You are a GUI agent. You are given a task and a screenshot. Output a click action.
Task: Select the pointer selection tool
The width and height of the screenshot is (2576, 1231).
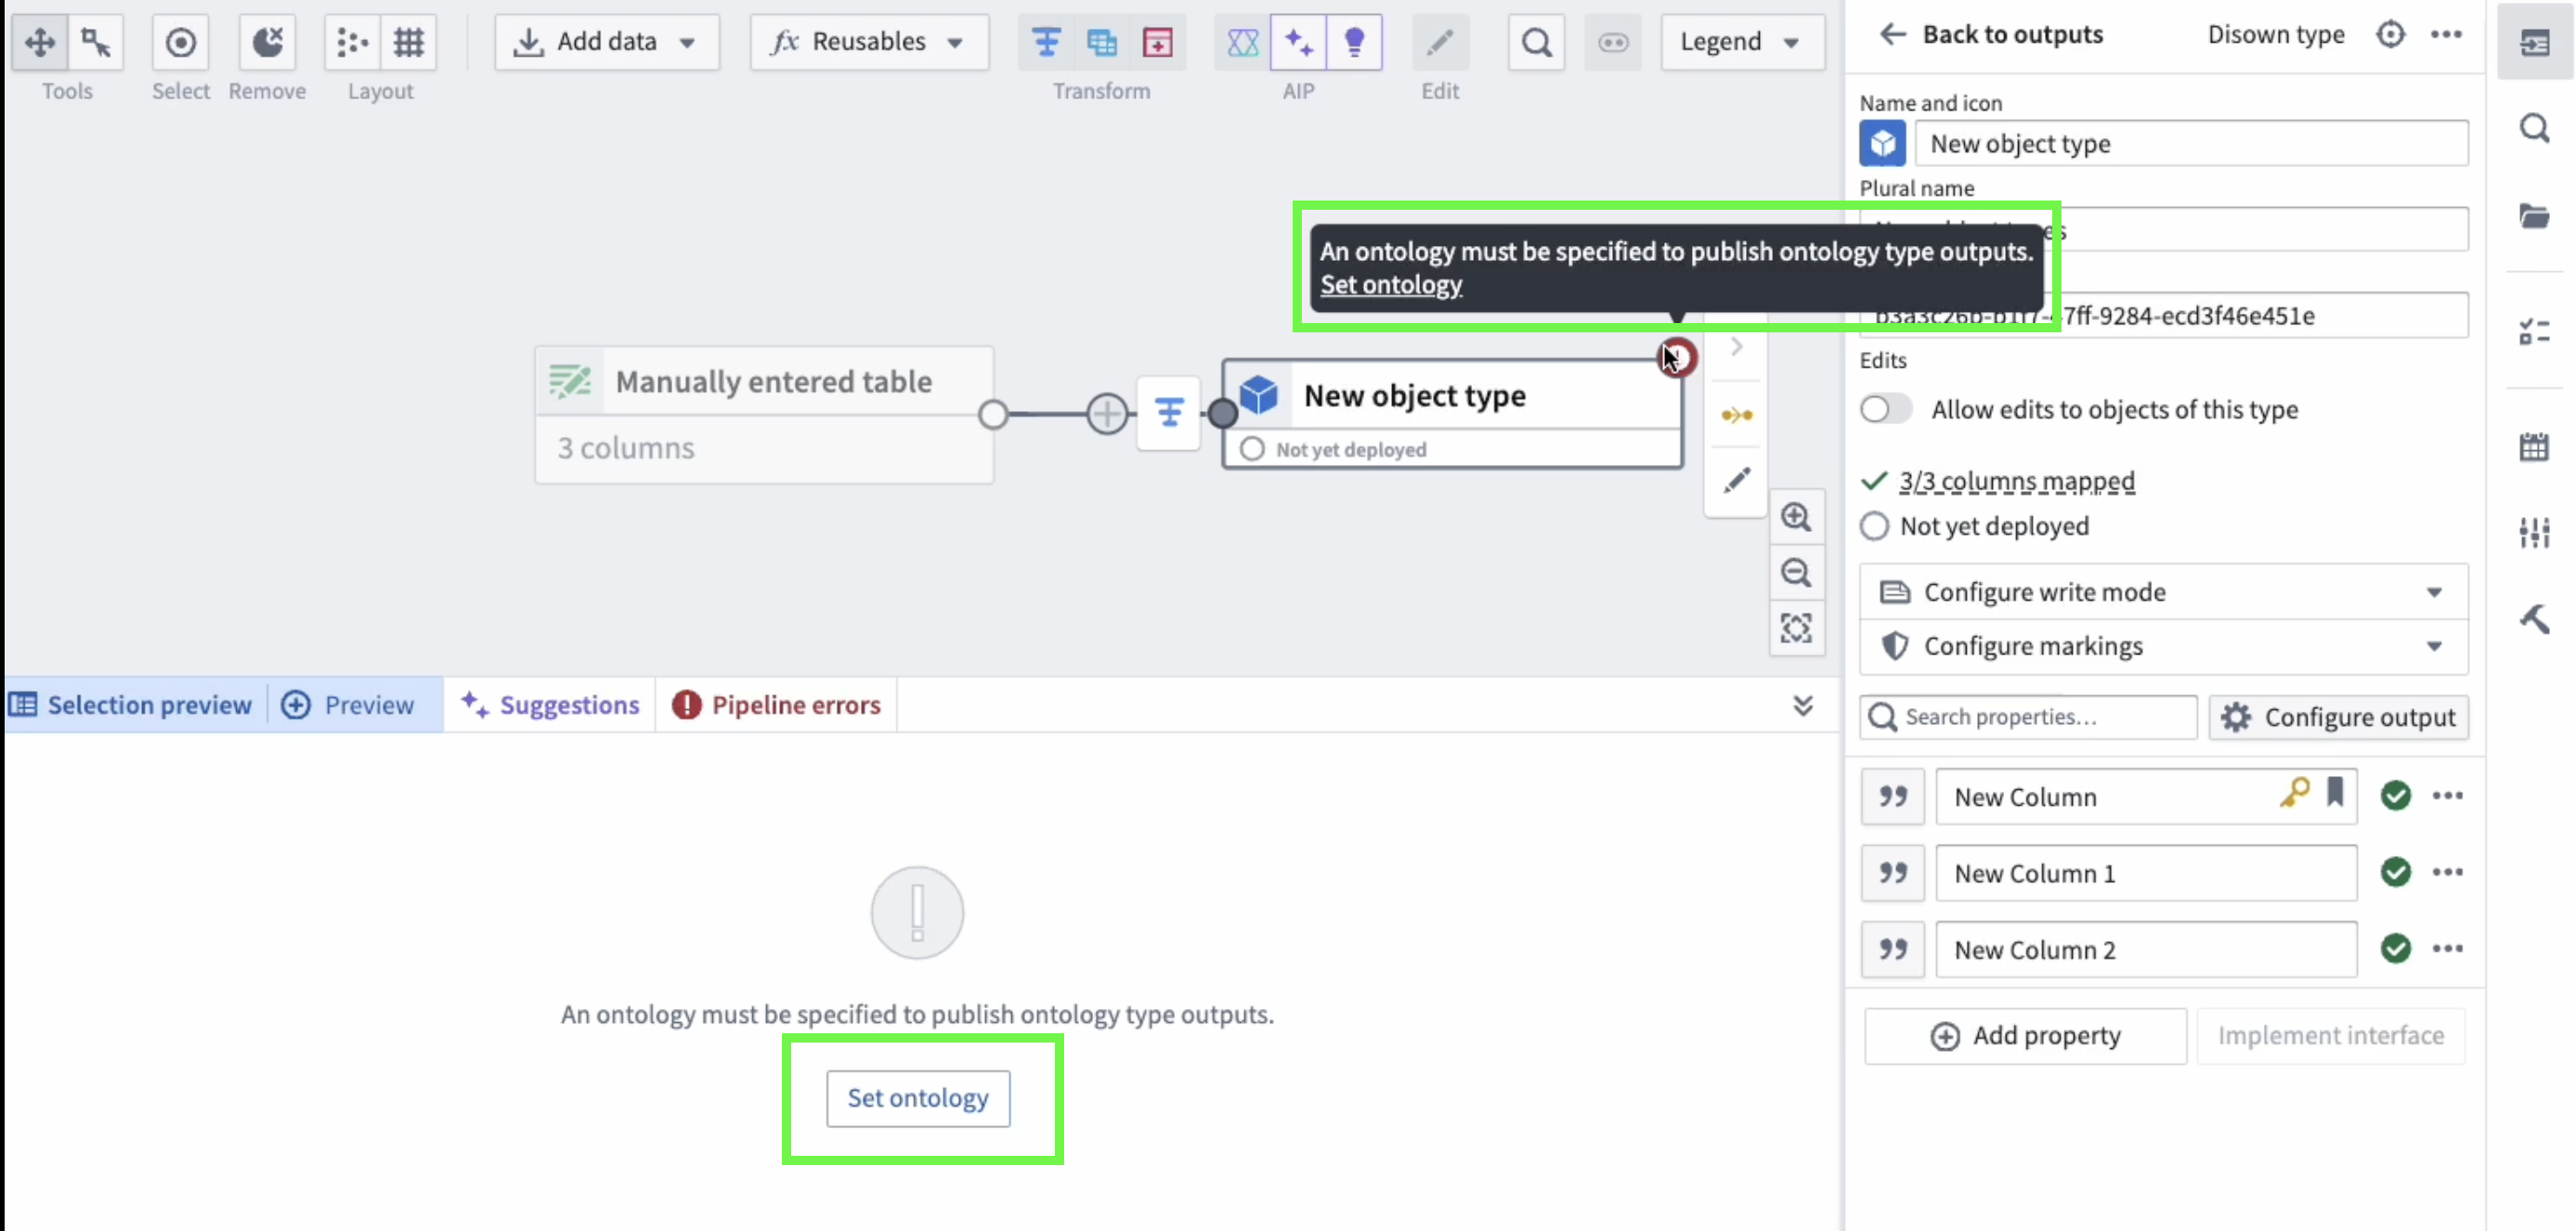[96, 42]
